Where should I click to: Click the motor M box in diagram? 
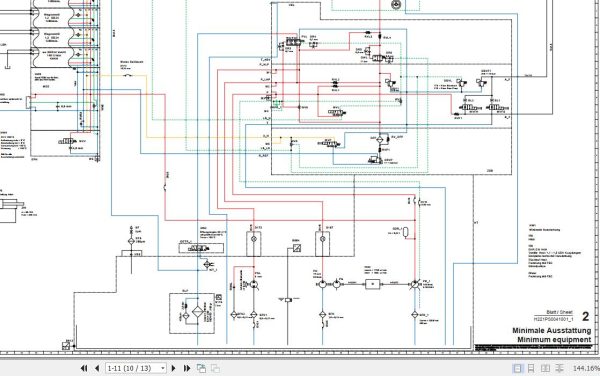pos(373,284)
